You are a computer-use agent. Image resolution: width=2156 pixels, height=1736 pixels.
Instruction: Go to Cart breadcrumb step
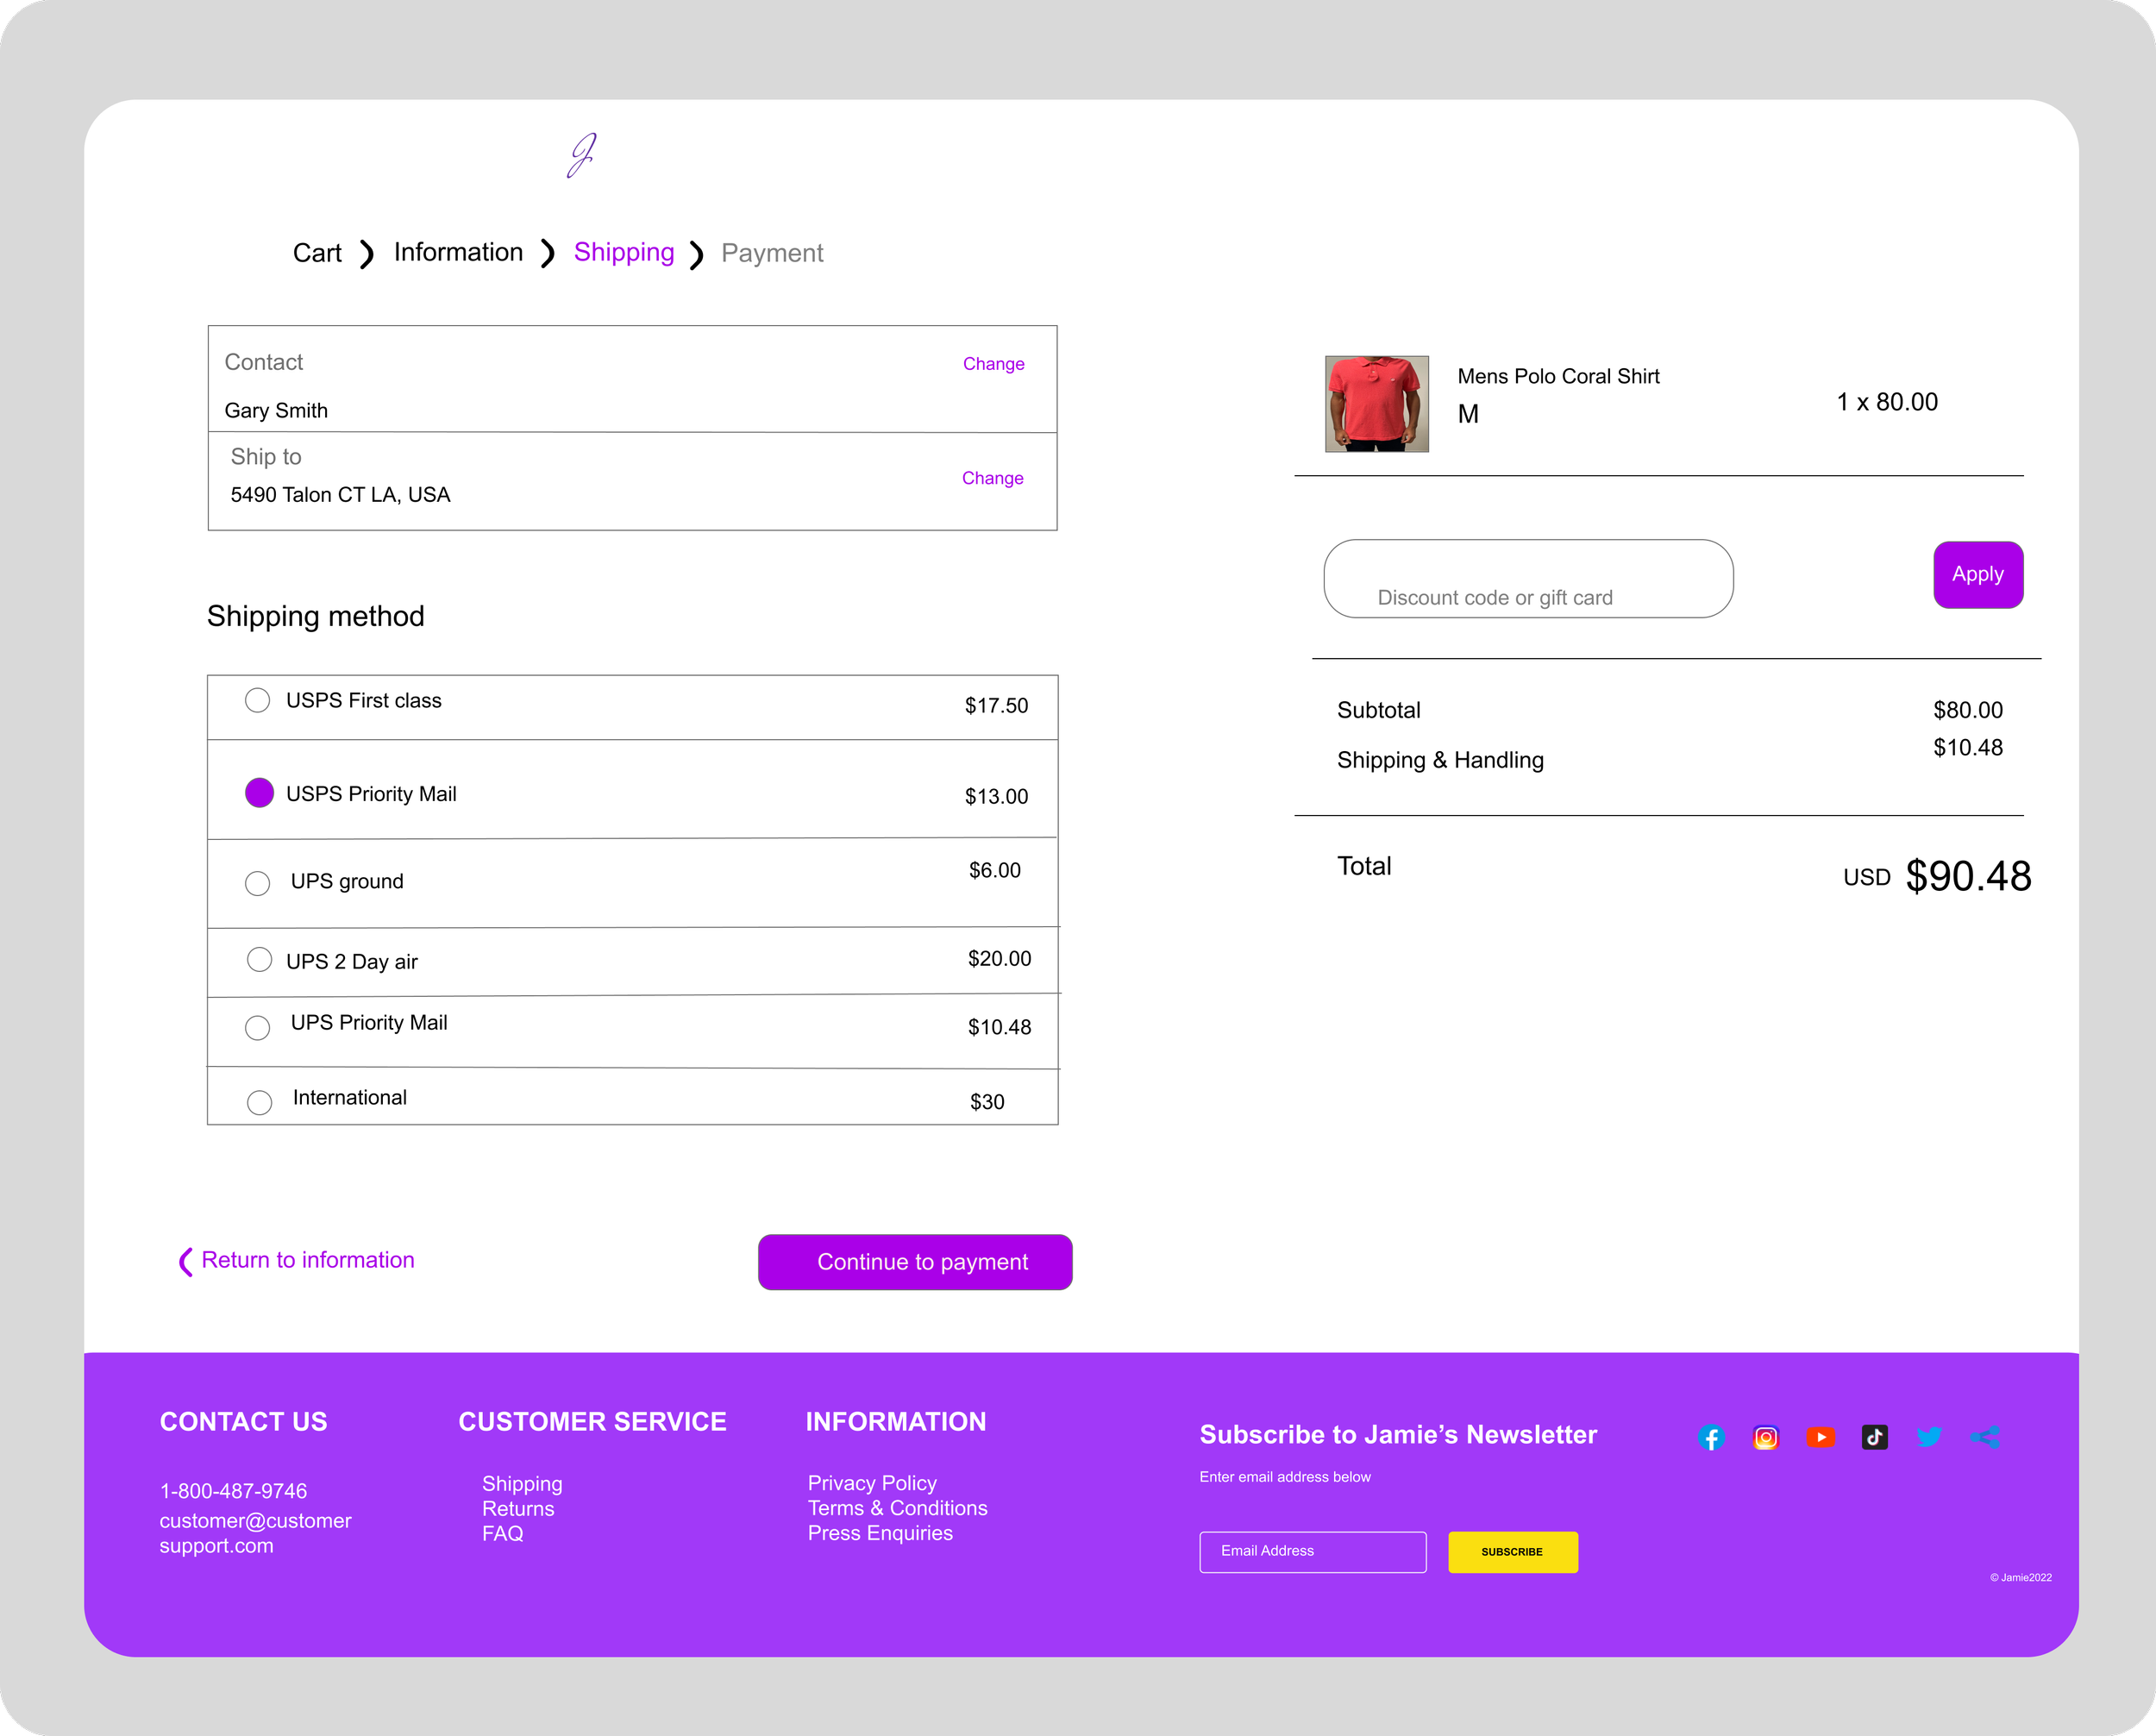[317, 253]
